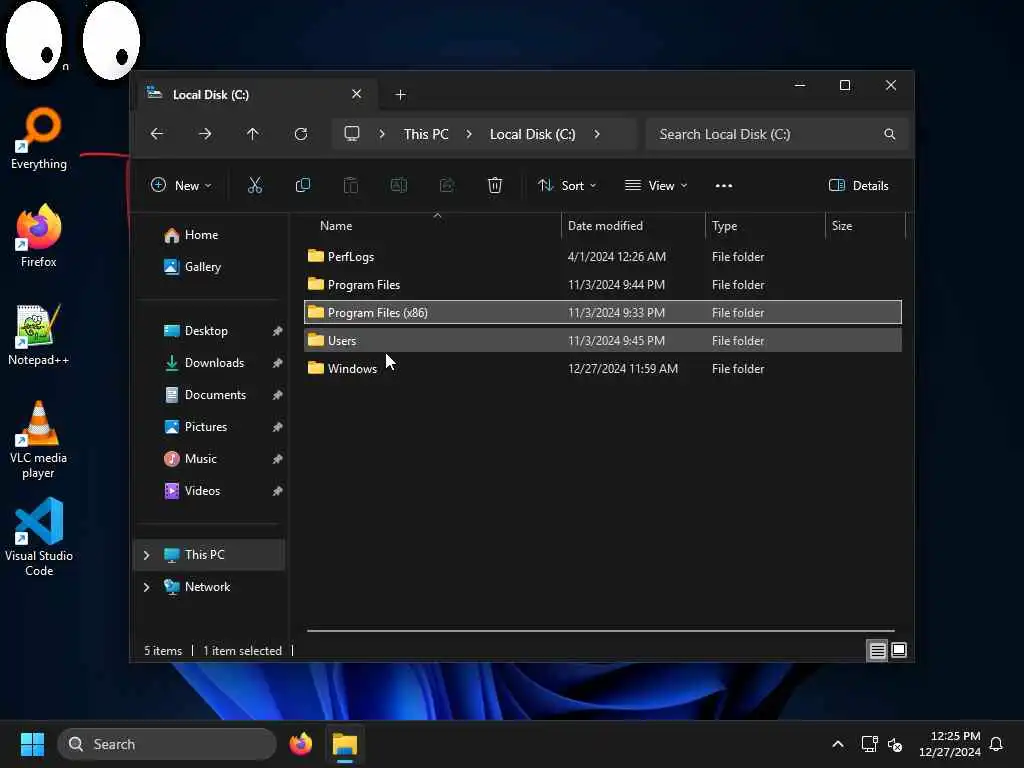Sort by the Name column header

[x=336, y=226]
